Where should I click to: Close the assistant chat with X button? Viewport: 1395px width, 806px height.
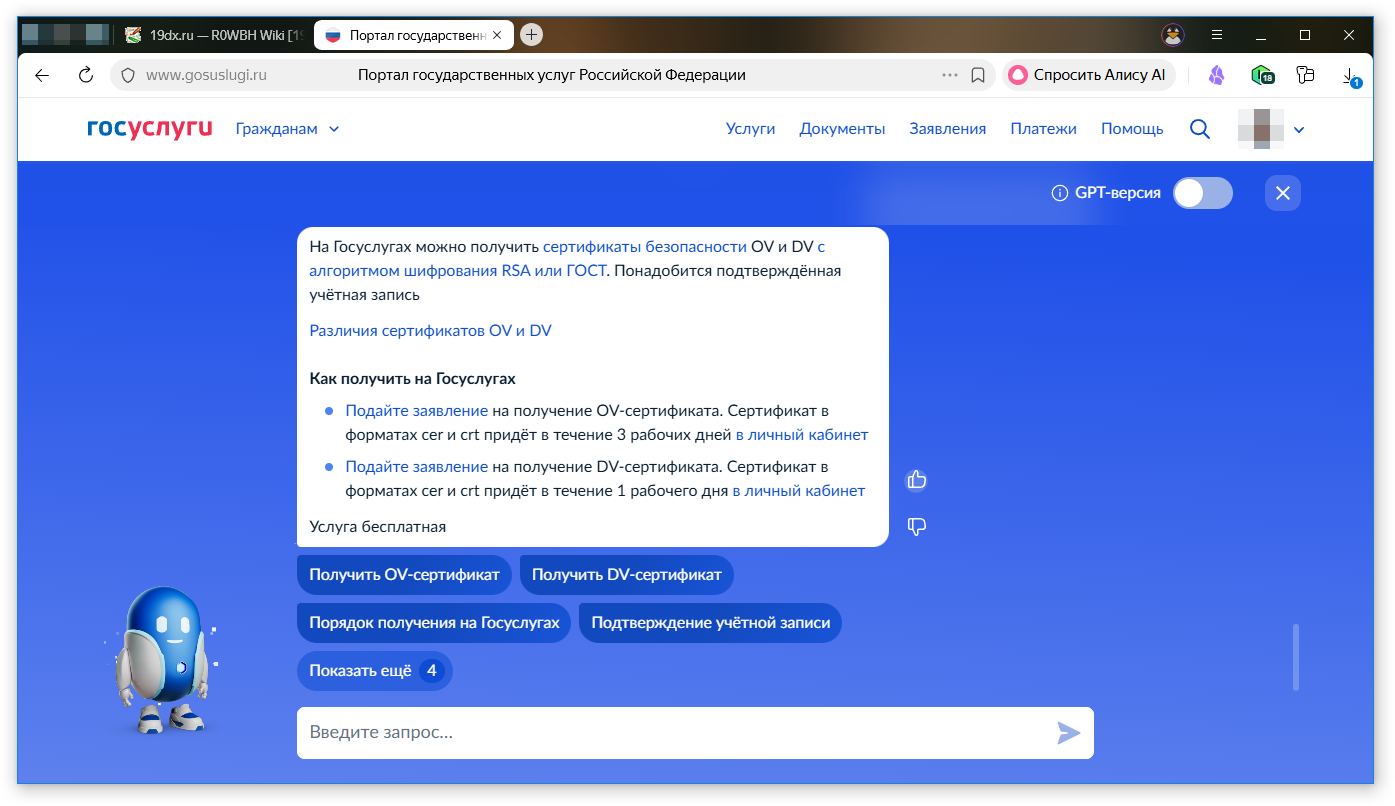coord(1282,193)
